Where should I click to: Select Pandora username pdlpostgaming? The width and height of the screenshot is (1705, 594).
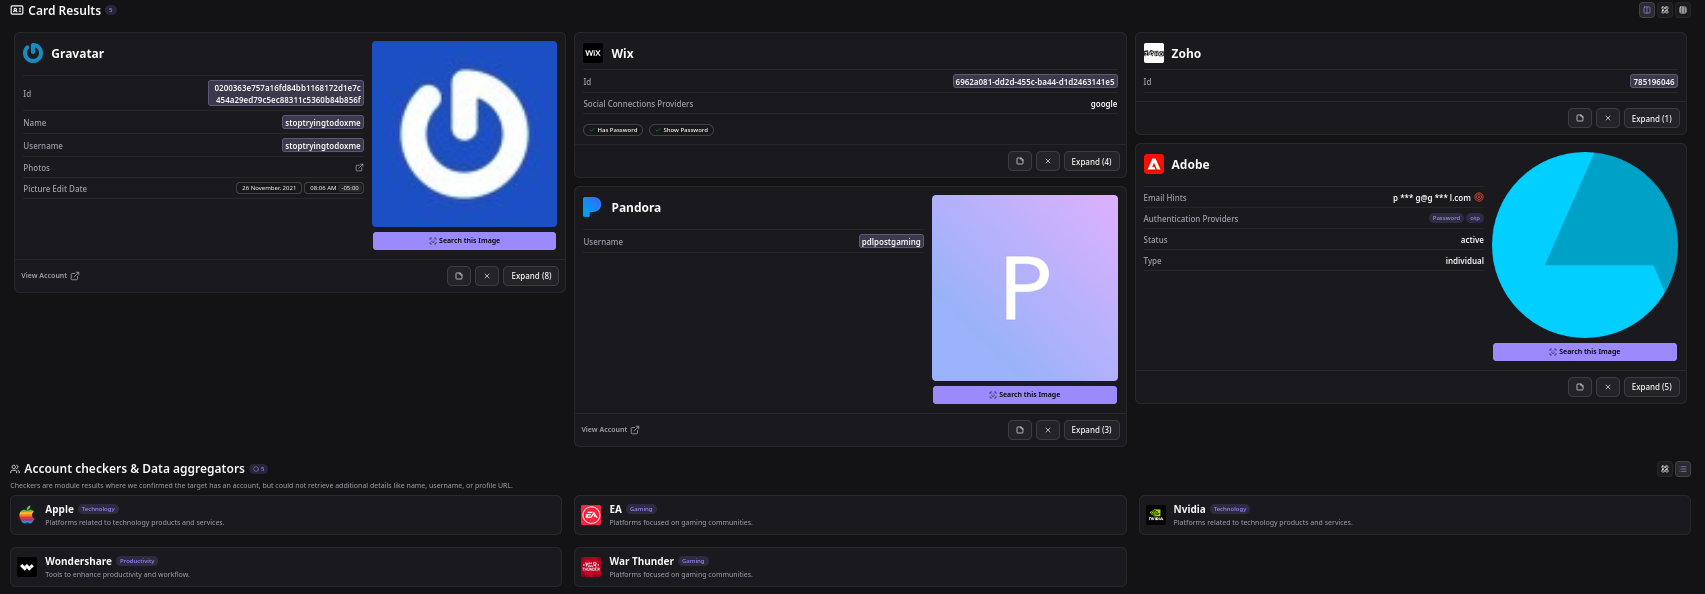(891, 242)
